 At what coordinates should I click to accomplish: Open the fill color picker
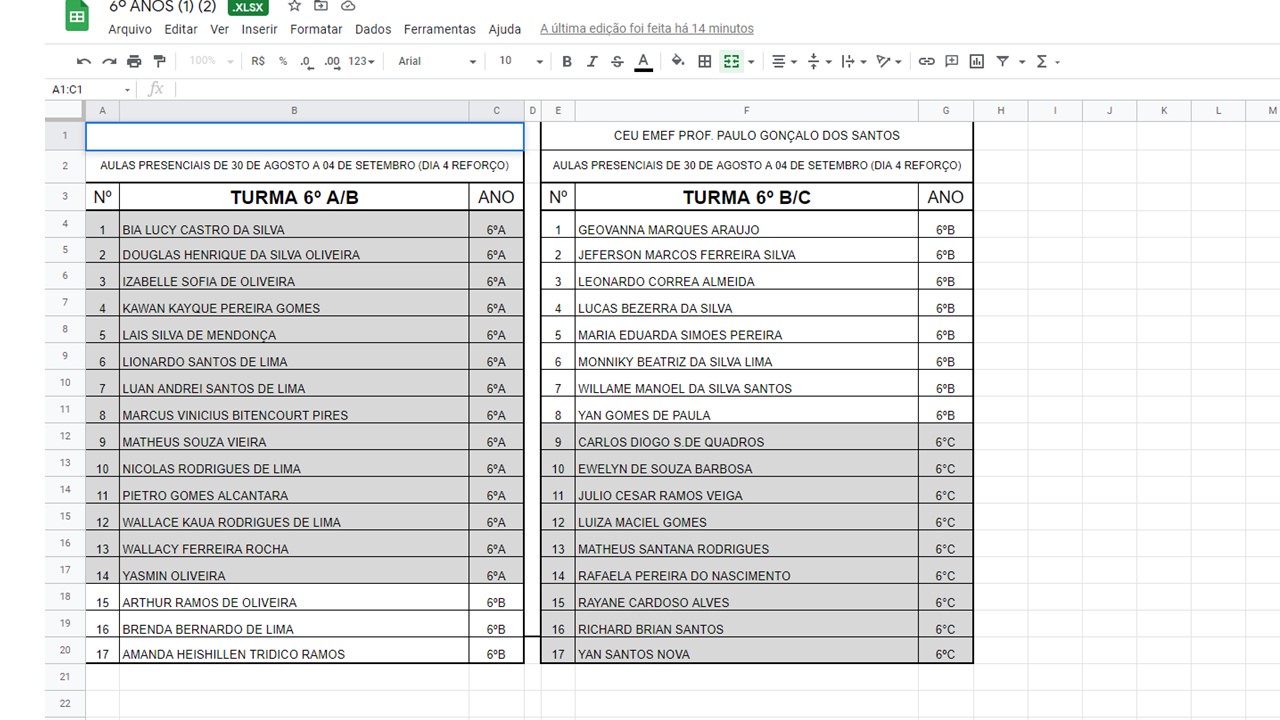[x=678, y=62]
